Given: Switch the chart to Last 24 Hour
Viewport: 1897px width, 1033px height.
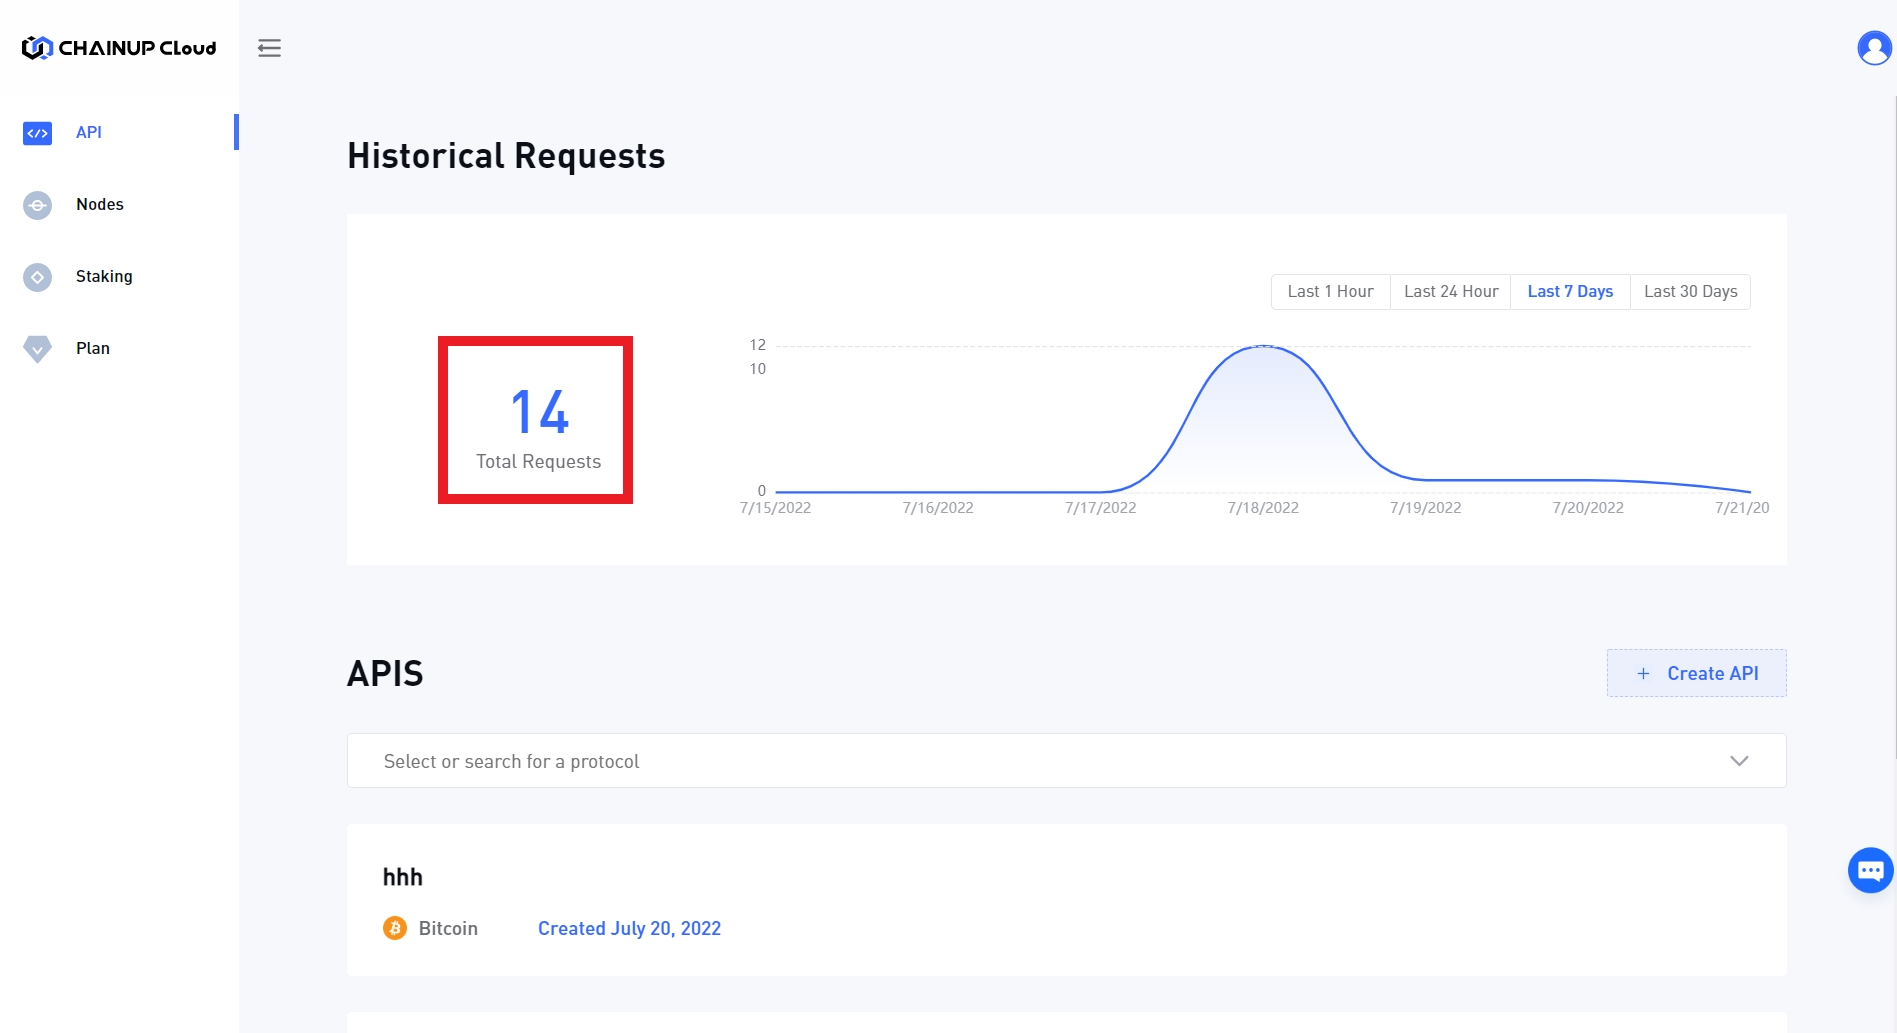Looking at the screenshot, I should point(1450,292).
